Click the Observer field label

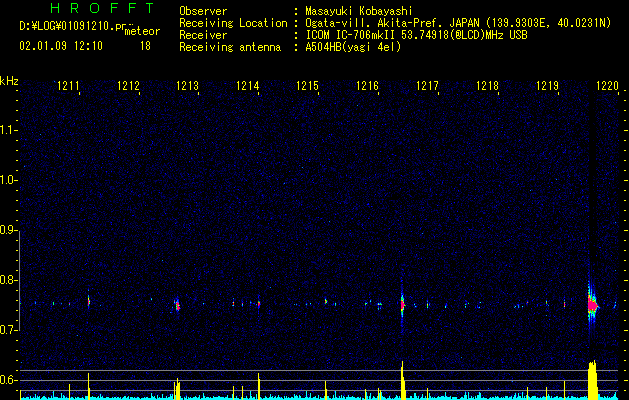pyautogui.click(x=203, y=11)
